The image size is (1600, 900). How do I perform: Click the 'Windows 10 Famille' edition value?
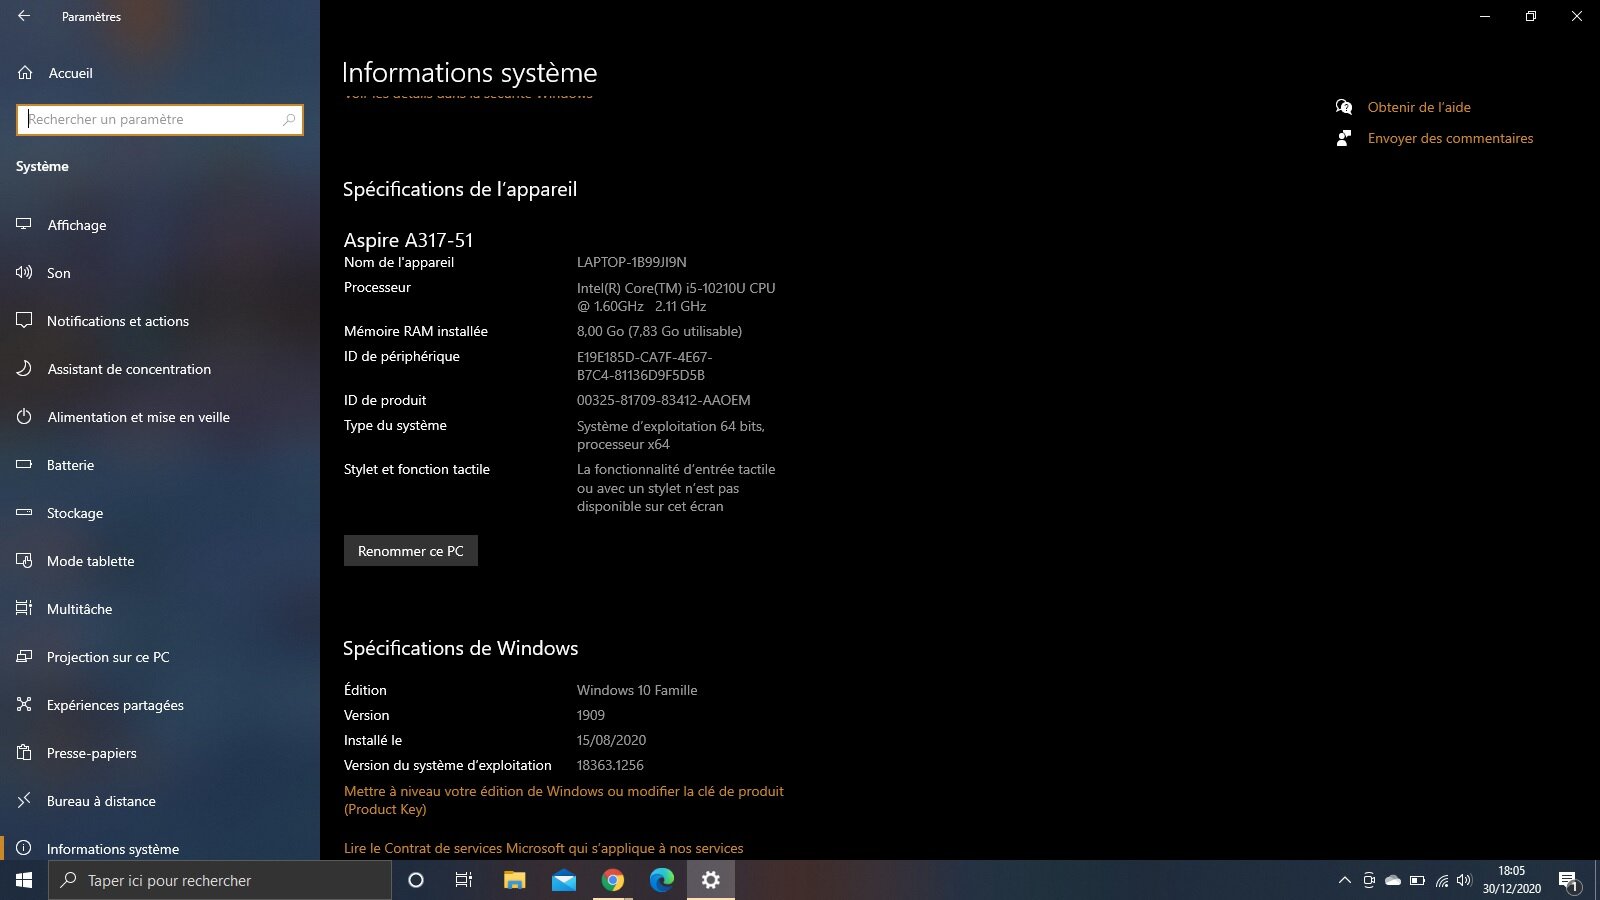[x=637, y=690]
